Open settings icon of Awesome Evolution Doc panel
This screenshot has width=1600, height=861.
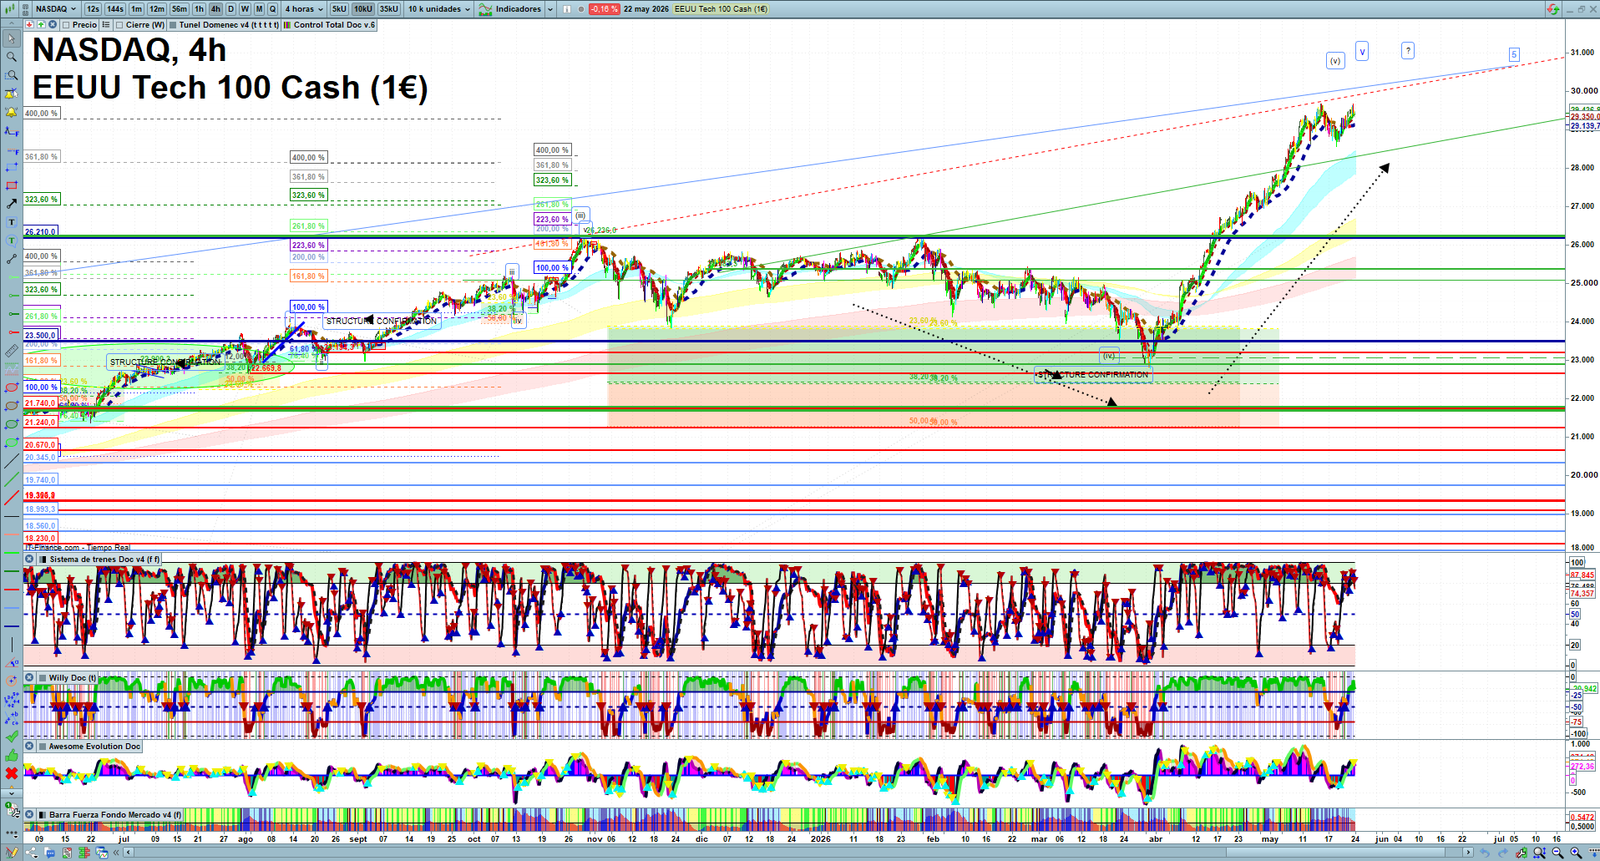[x=30, y=746]
